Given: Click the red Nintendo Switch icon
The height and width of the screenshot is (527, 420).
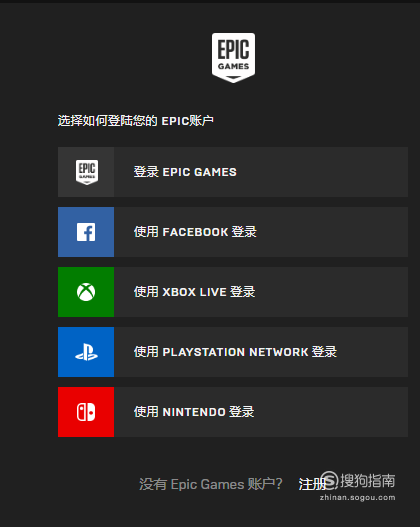Looking at the screenshot, I should tap(86, 412).
